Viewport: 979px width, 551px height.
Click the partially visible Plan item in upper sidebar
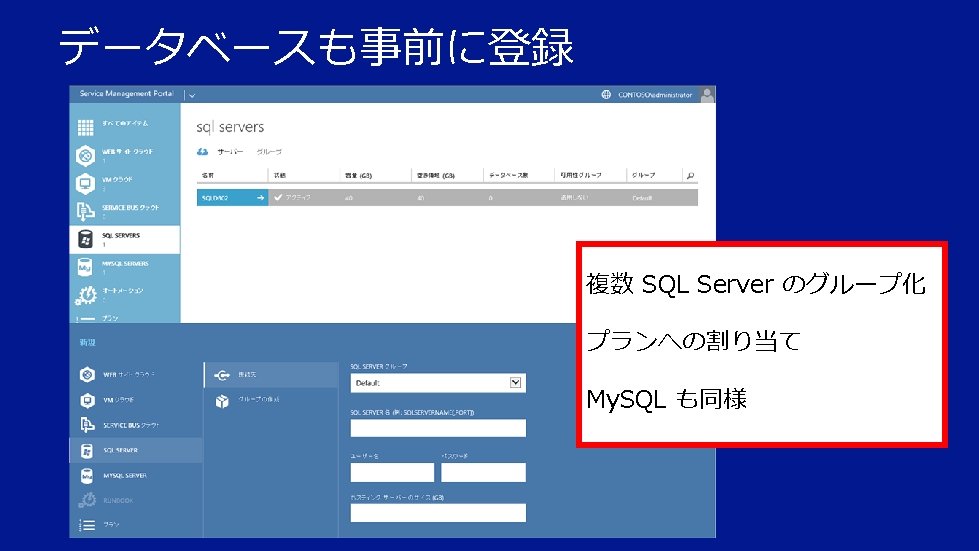[124, 318]
